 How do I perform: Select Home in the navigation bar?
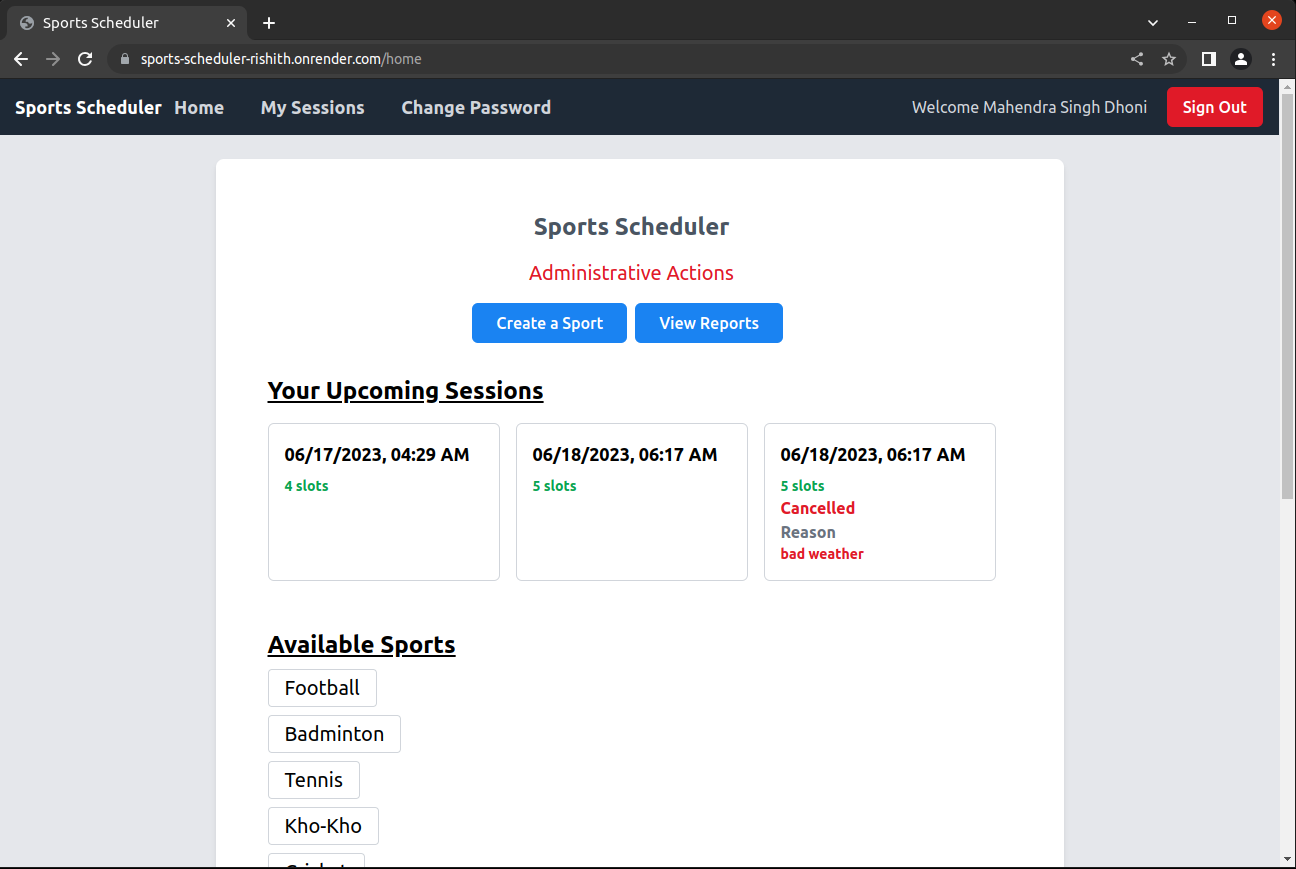tap(198, 107)
